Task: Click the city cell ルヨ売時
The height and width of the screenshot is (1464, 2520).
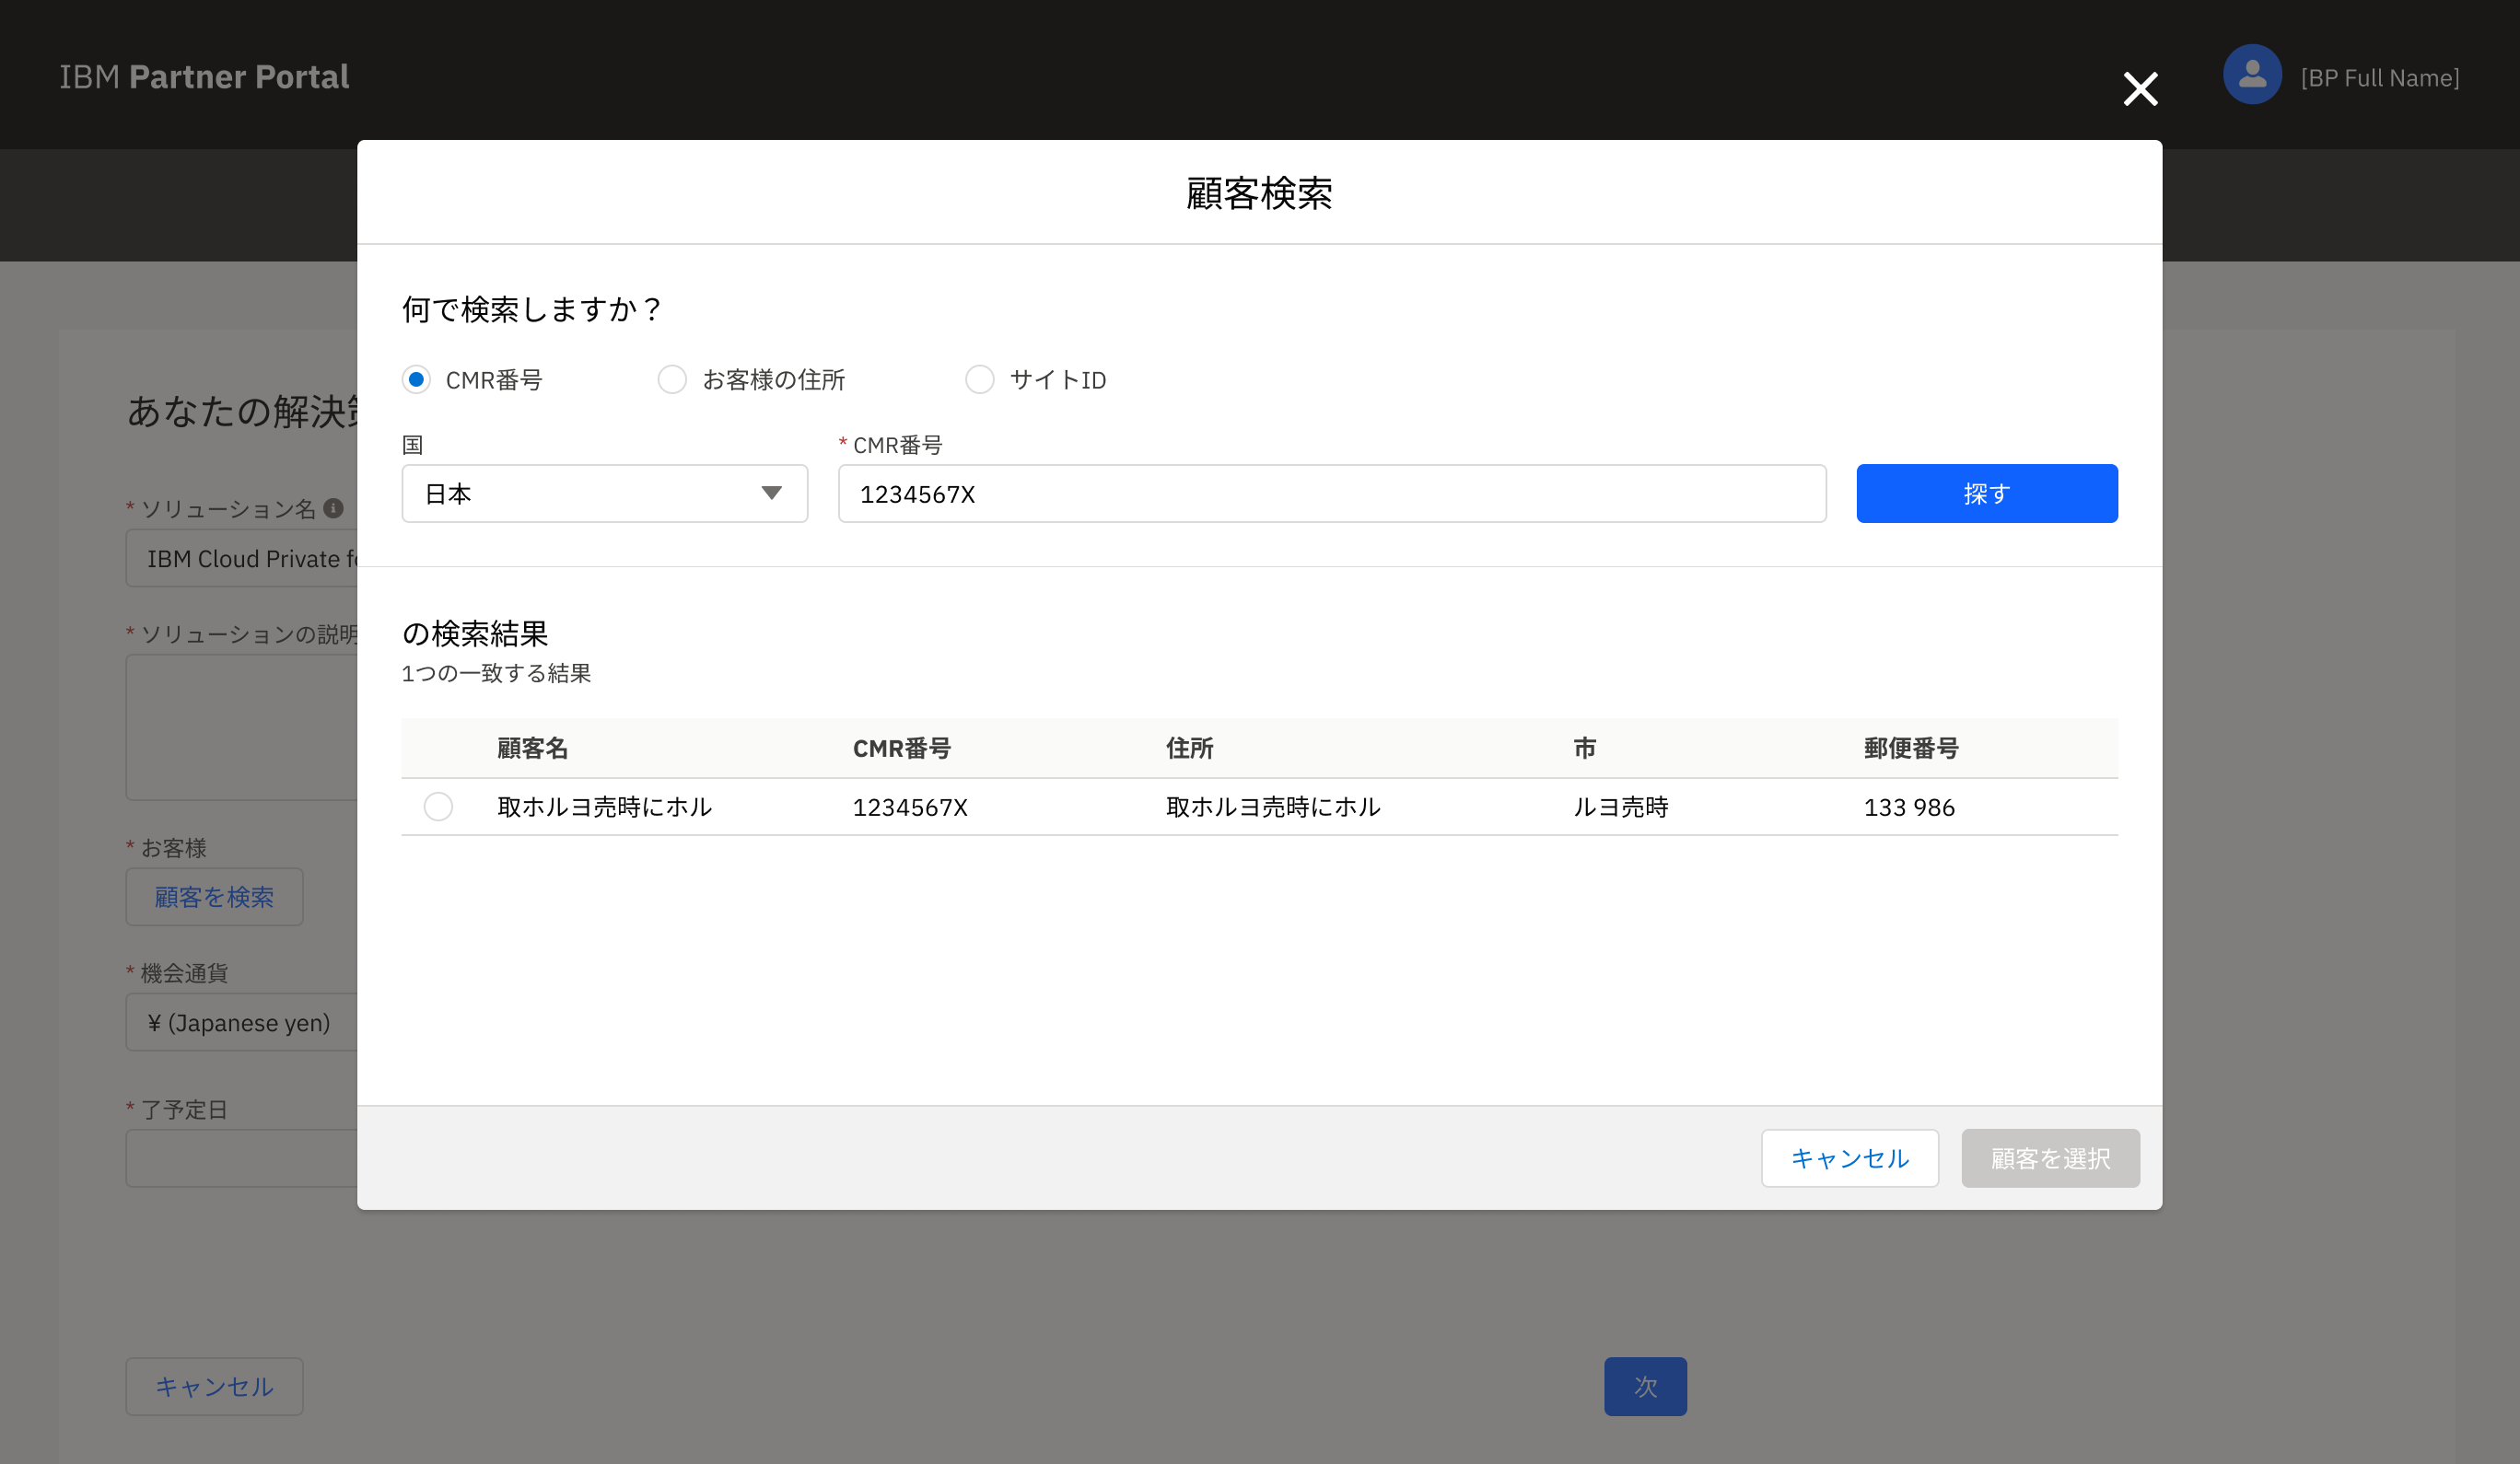Action: pos(1621,807)
